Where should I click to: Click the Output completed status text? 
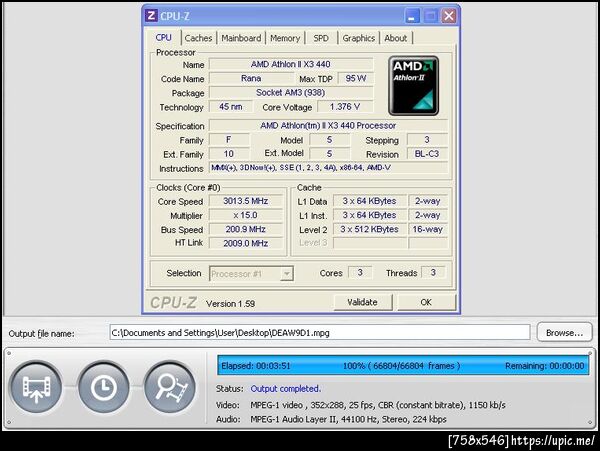tap(286, 389)
